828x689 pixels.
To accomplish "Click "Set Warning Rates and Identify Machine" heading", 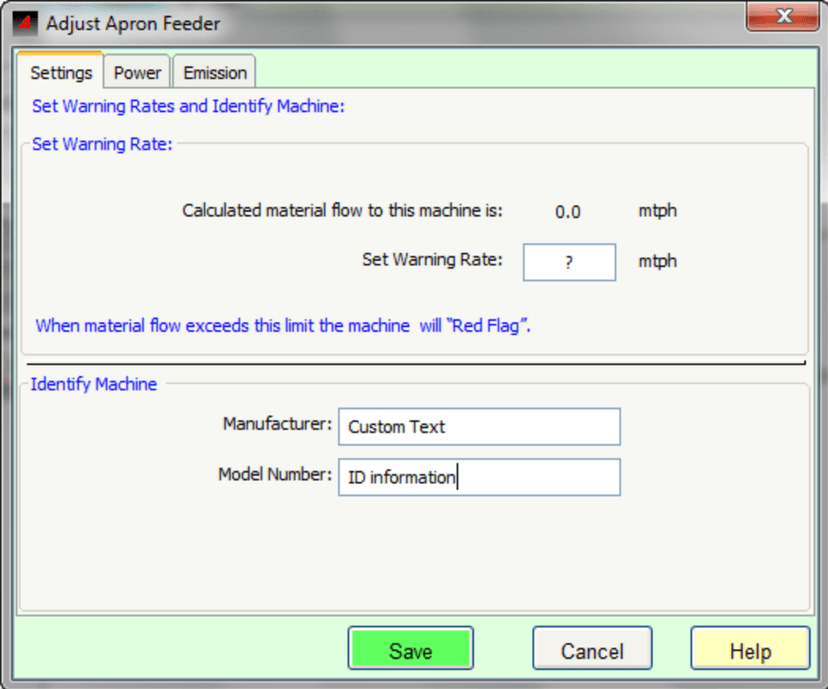I will pos(188,106).
